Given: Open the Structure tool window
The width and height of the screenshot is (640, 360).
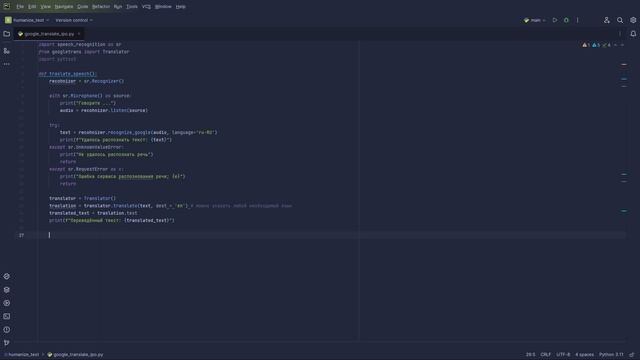Looking at the screenshot, I should [7, 51].
